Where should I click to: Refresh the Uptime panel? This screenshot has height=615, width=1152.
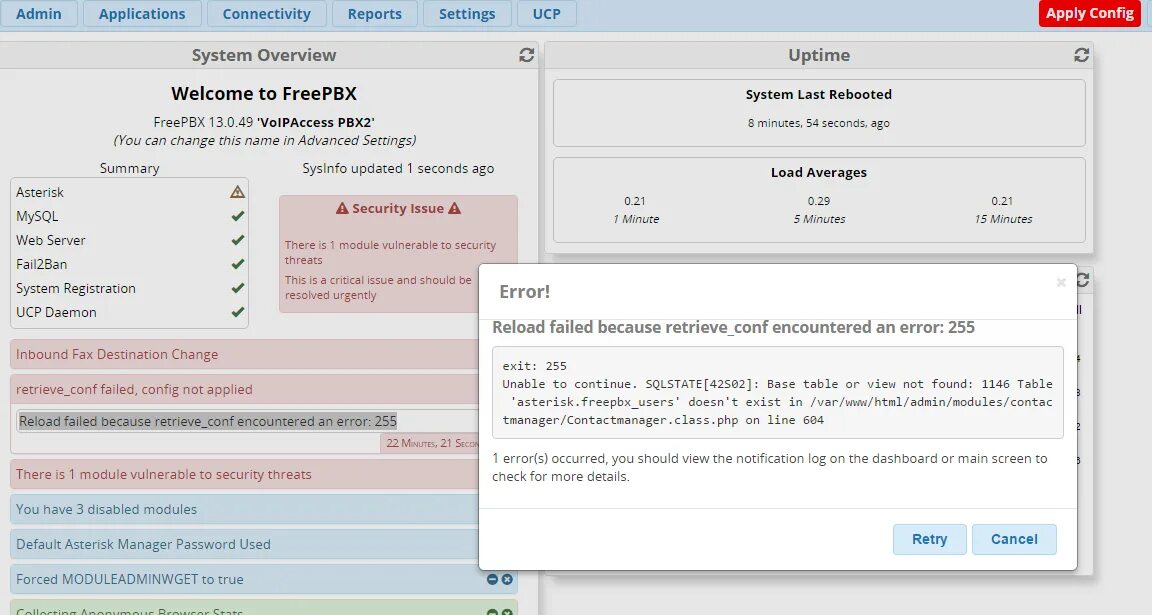[x=1081, y=55]
